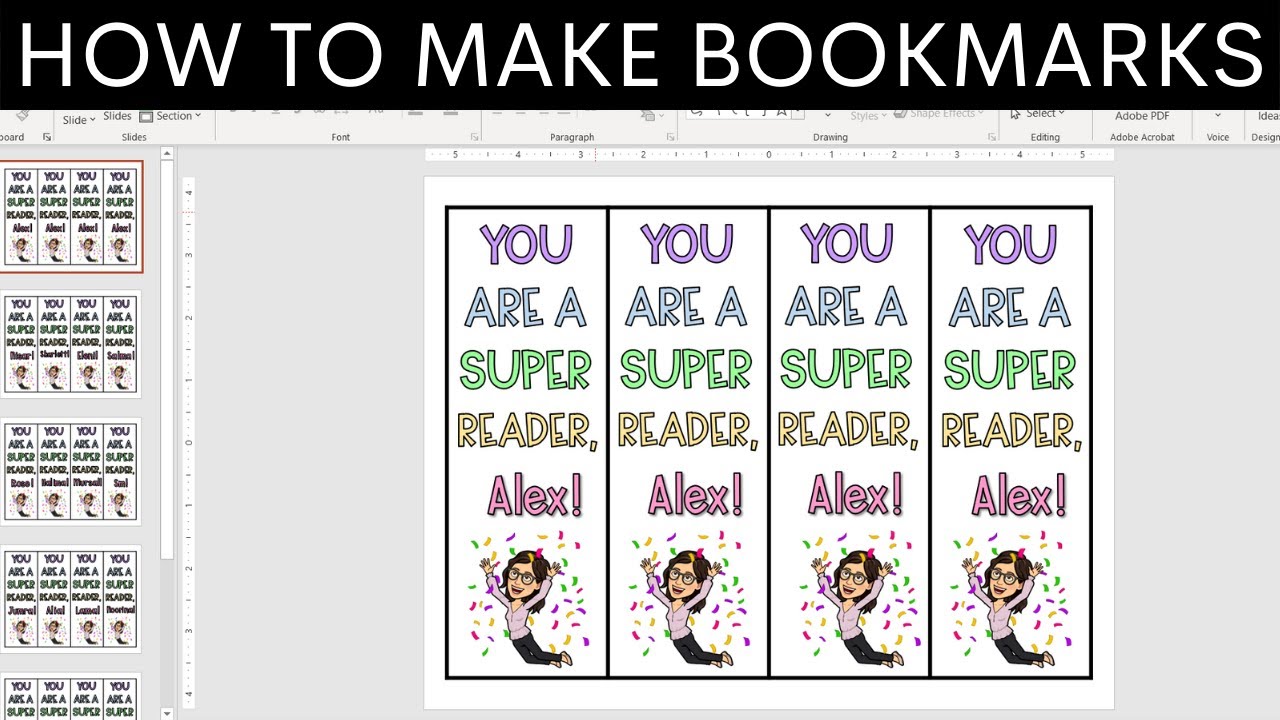Open the Shape Effects dropdown
This screenshot has width=1280, height=720.
coord(940,113)
